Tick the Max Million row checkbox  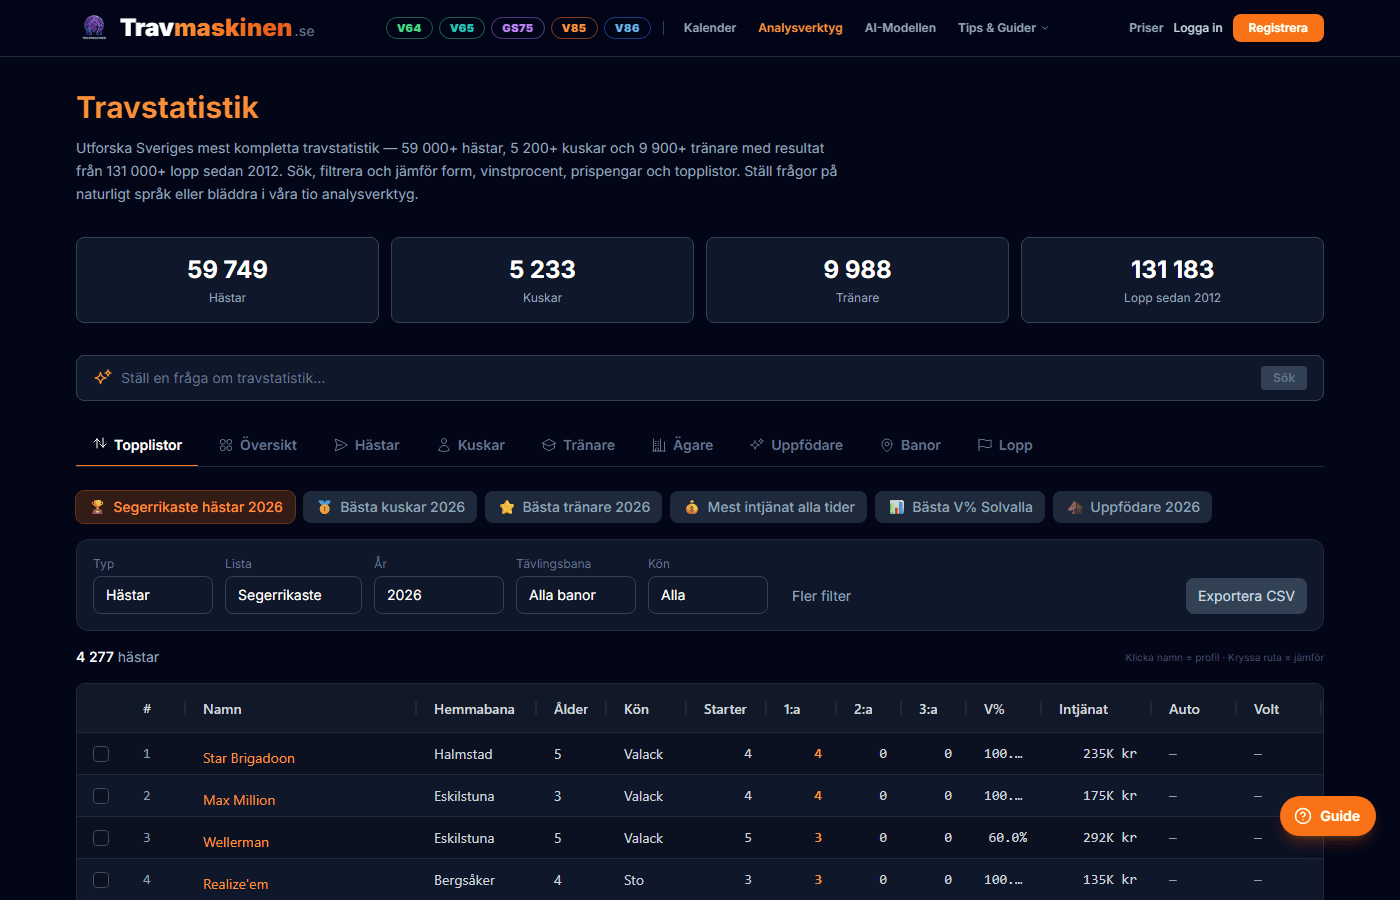click(x=101, y=796)
